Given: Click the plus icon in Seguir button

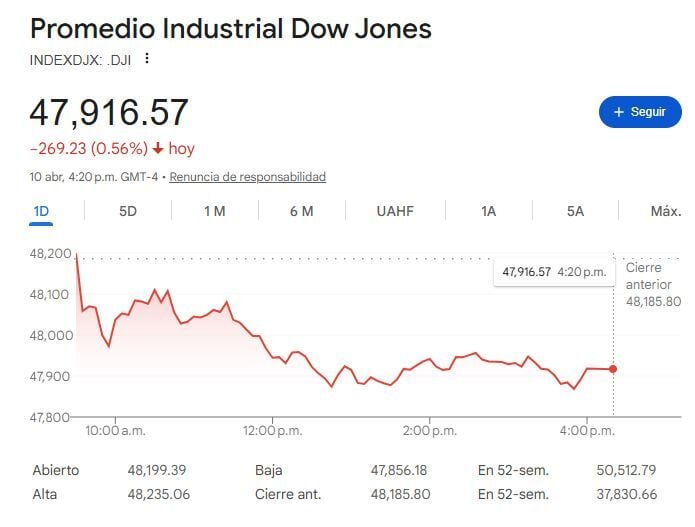Looking at the screenshot, I should tap(619, 112).
